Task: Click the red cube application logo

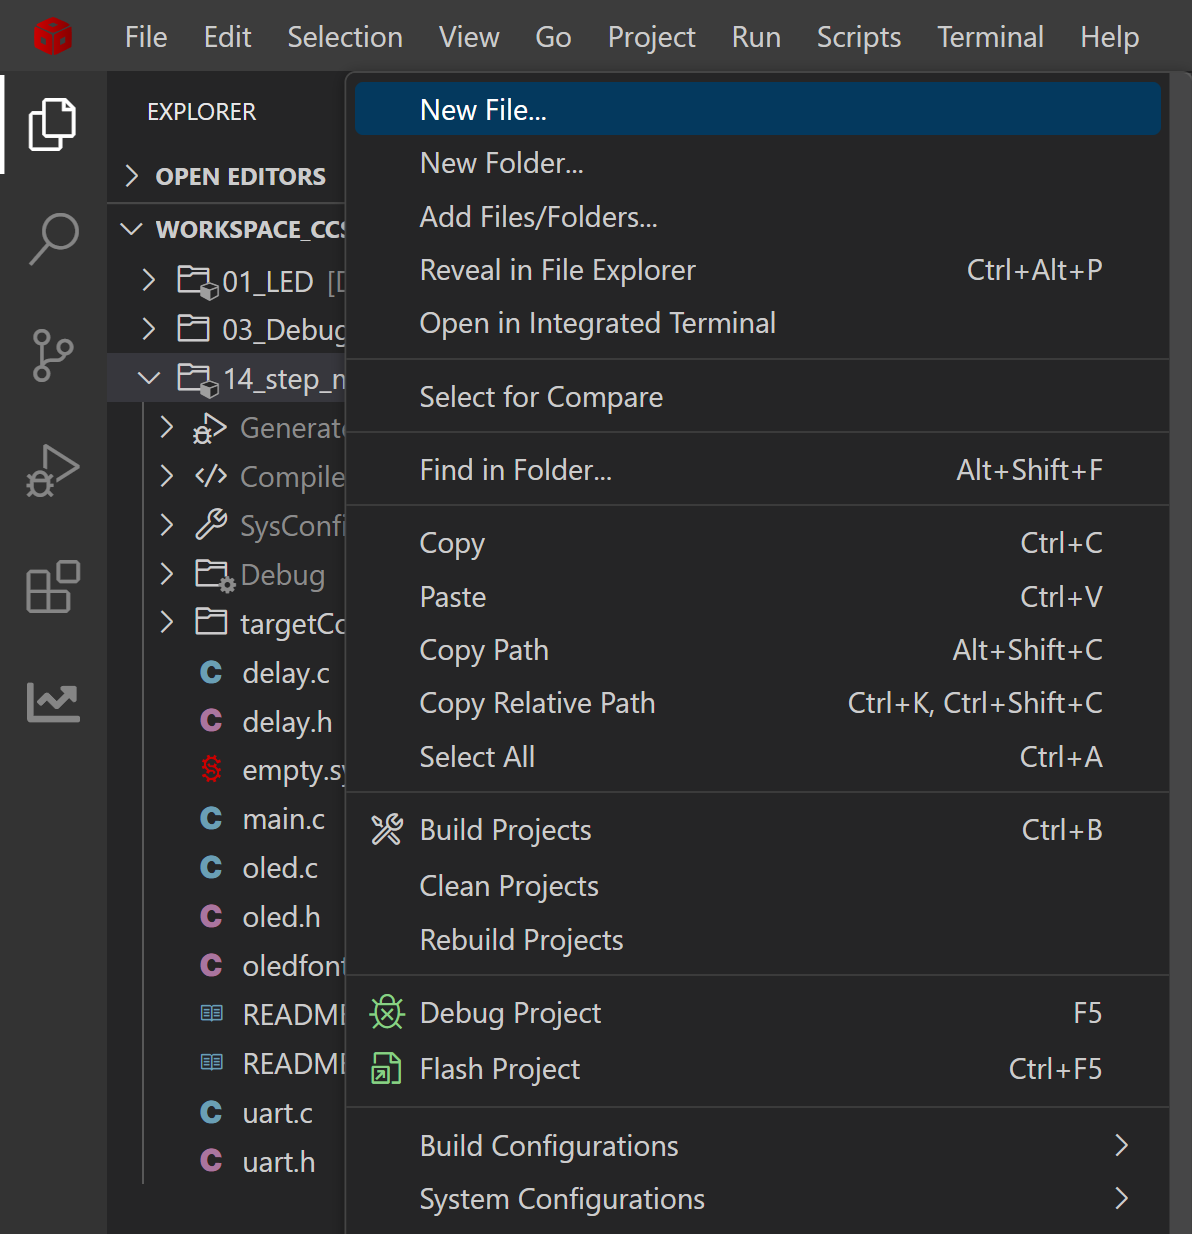Action: (52, 37)
